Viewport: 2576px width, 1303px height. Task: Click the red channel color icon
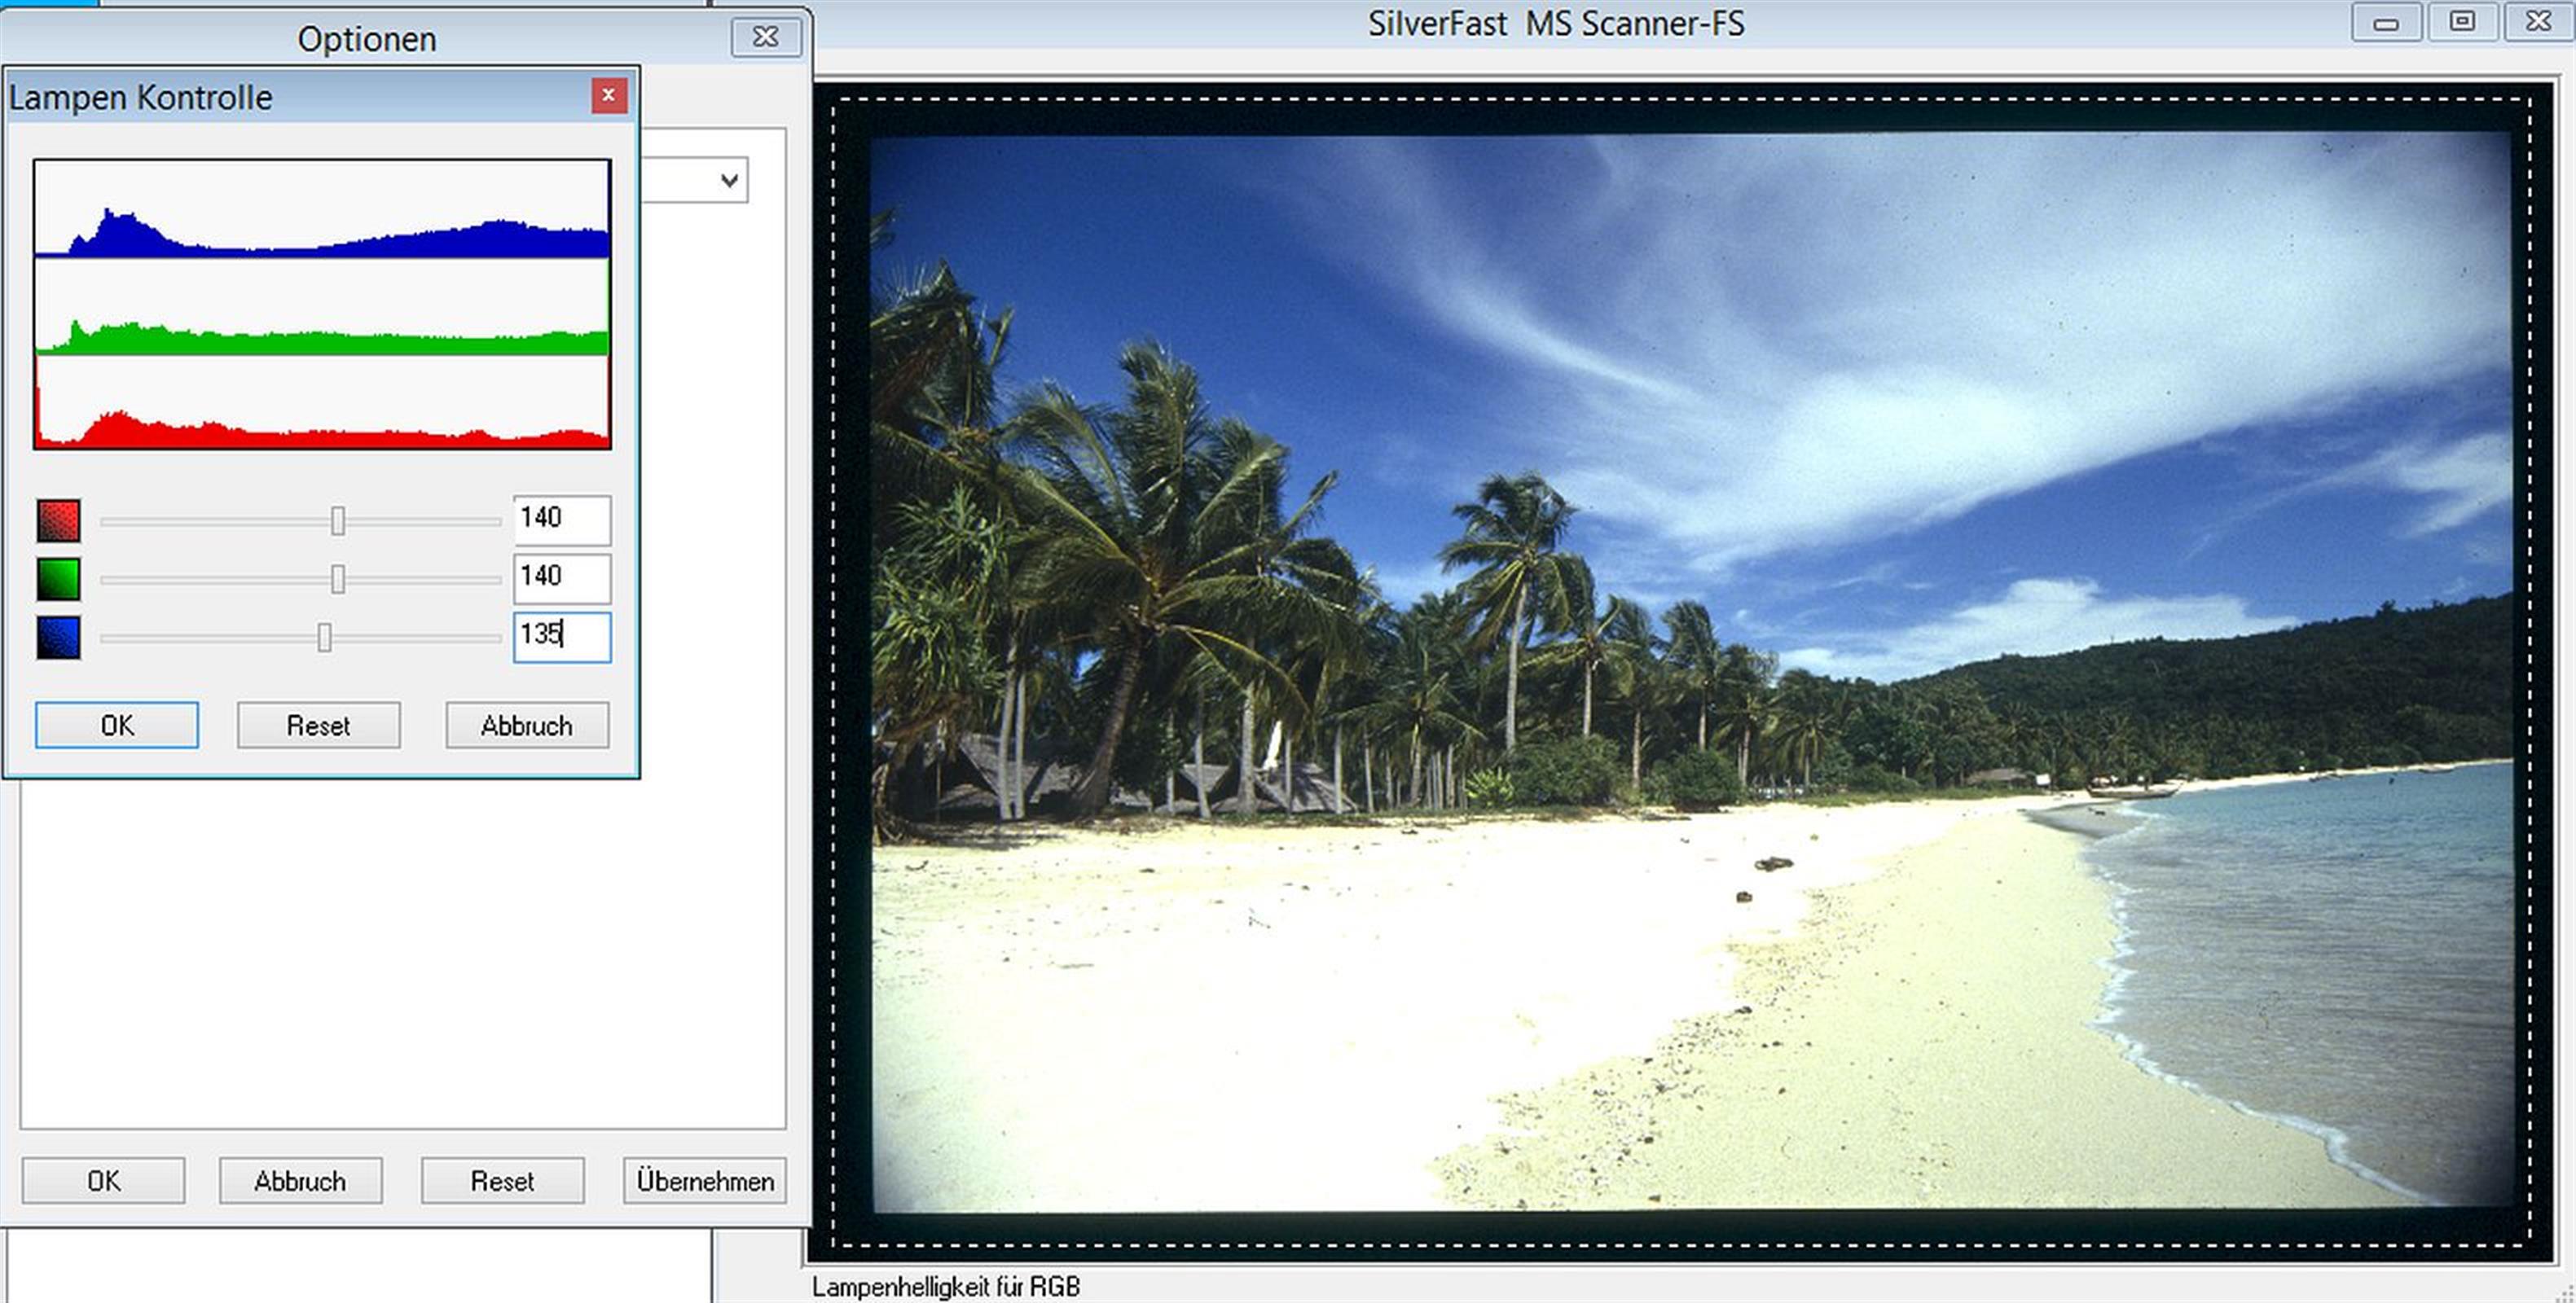pos(58,521)
